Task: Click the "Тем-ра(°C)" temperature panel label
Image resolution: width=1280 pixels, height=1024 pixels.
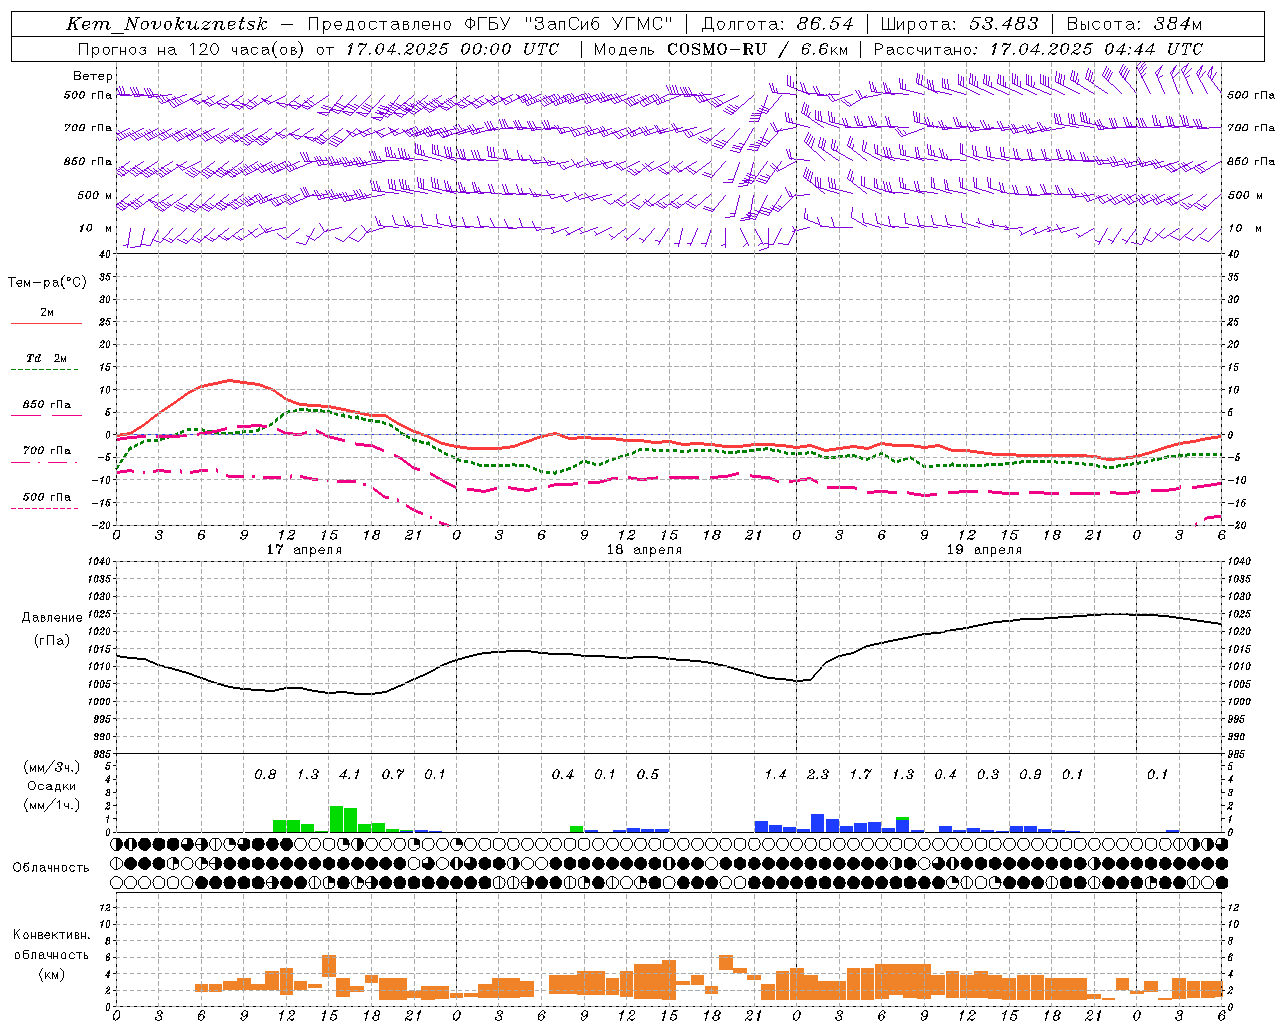Action: (x=47, y=283)
